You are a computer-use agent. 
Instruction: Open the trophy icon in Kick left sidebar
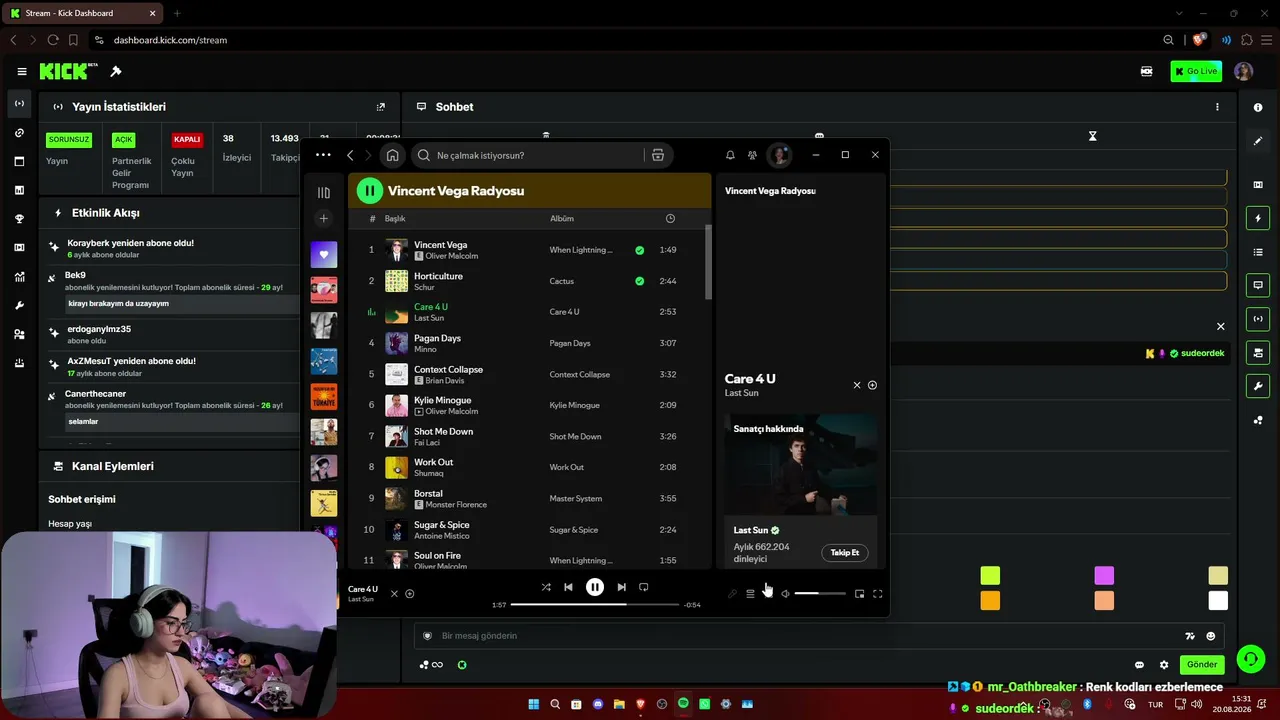click(19, 219)
